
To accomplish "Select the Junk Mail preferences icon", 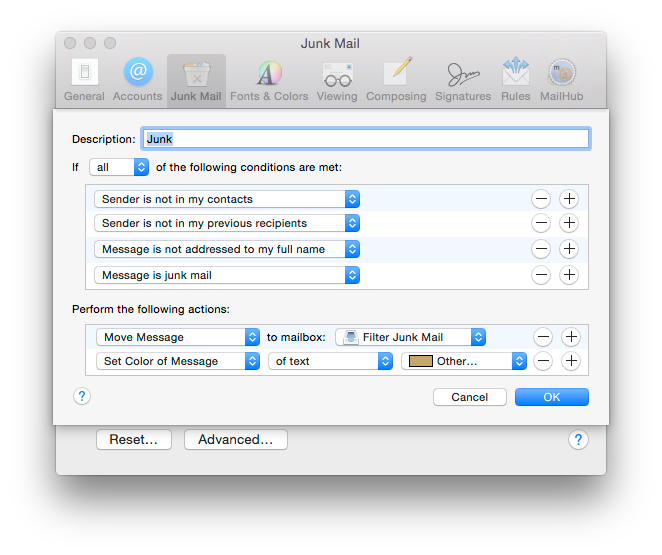I will (x=196, y=80).
